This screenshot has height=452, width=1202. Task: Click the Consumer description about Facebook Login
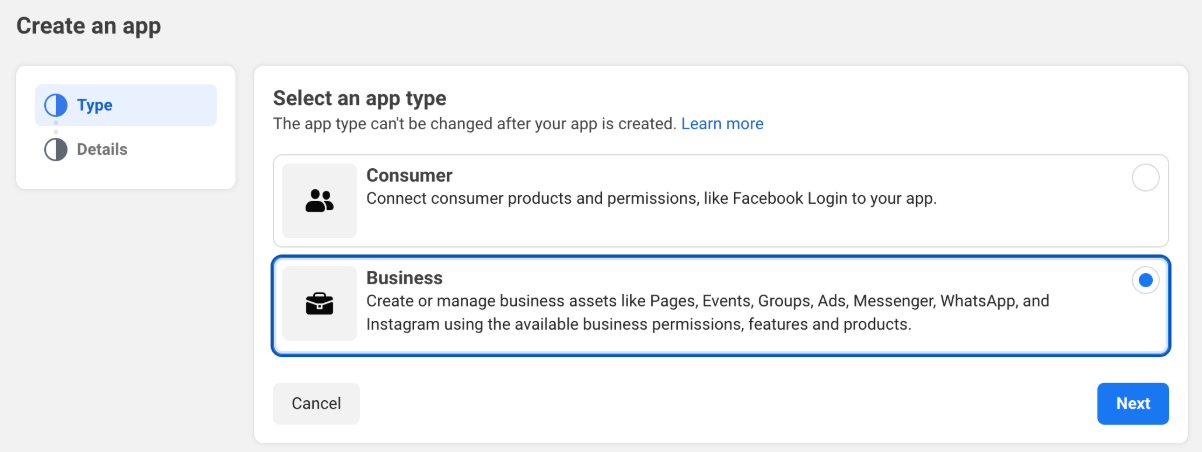[x=651, y=198]
